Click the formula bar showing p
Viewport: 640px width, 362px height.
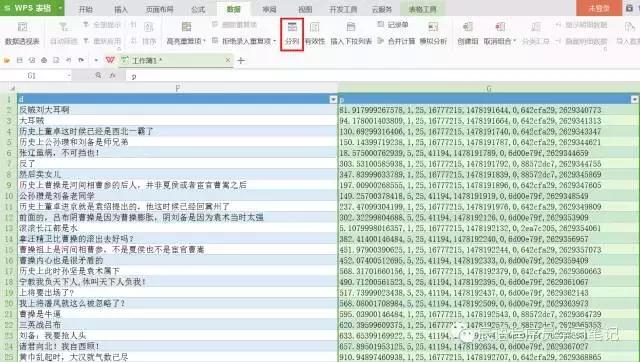tap(383, 76)
